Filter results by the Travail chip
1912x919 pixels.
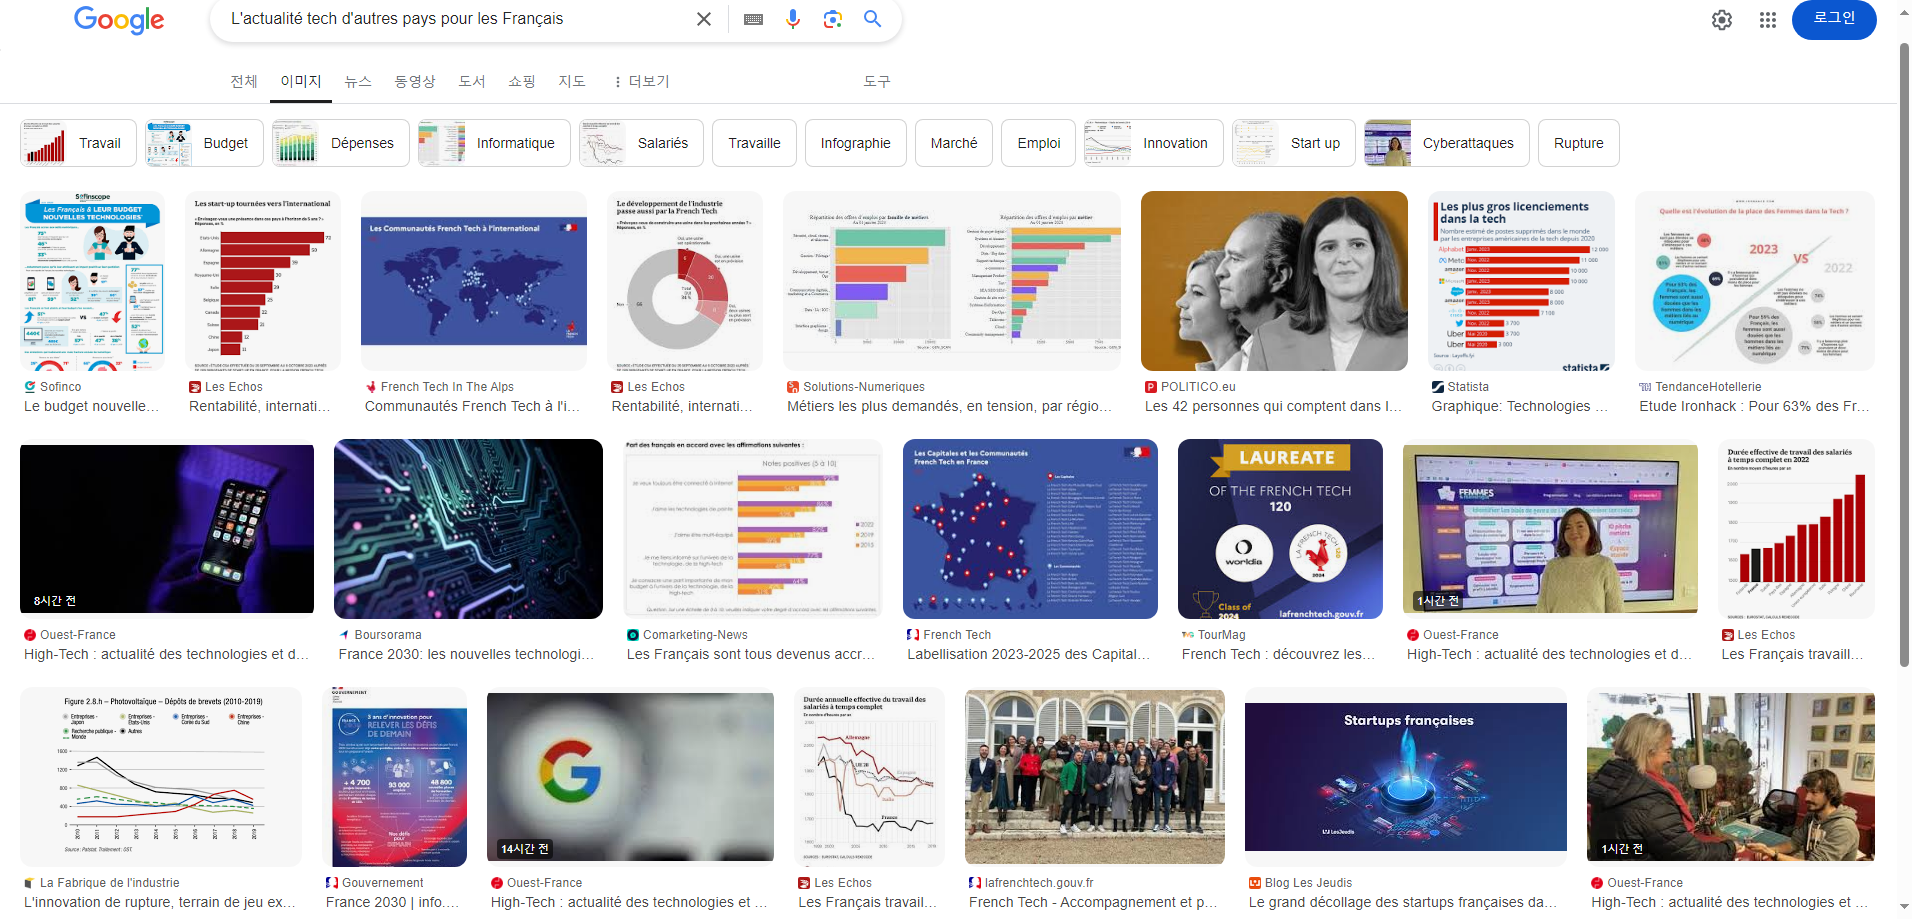pos(78,143)
